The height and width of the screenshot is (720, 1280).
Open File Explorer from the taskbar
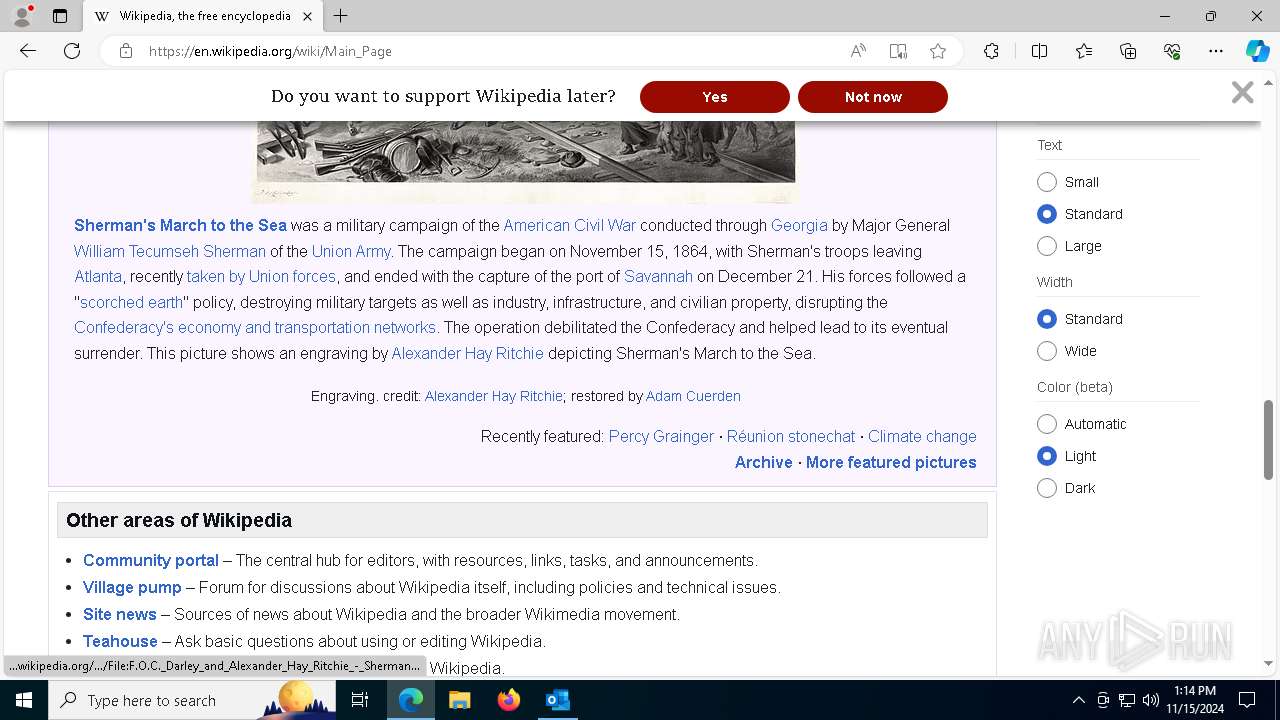tap(459, 700)
